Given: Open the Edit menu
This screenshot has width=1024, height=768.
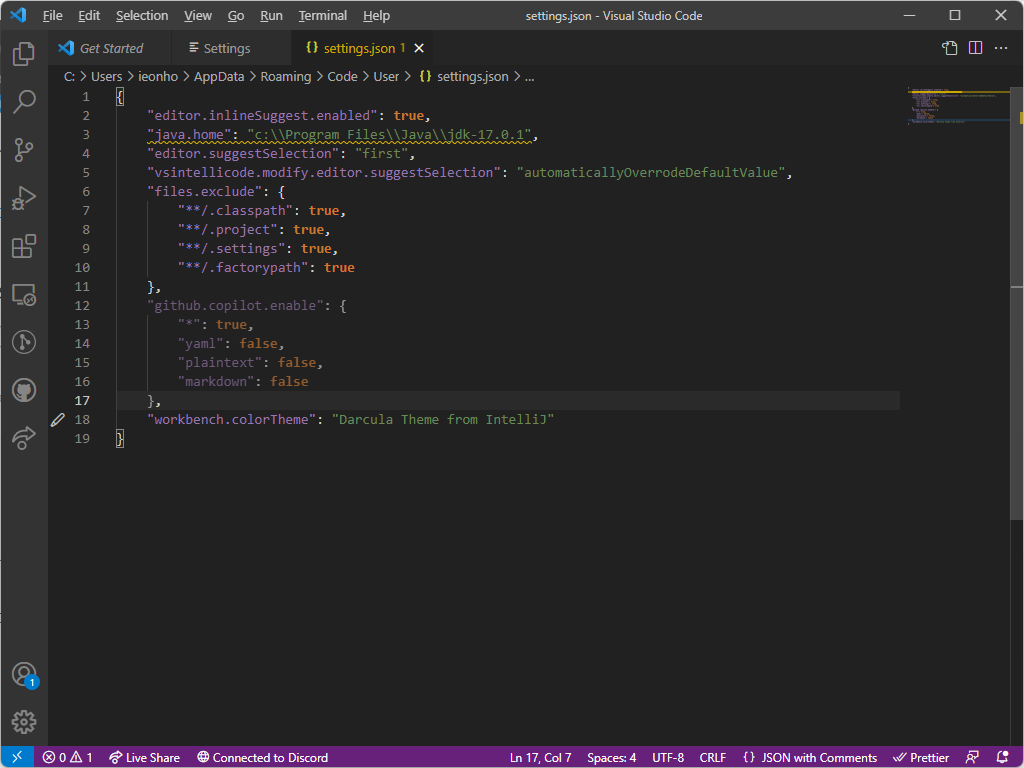Looking at the screenshot, I should (x=89, y=16).
